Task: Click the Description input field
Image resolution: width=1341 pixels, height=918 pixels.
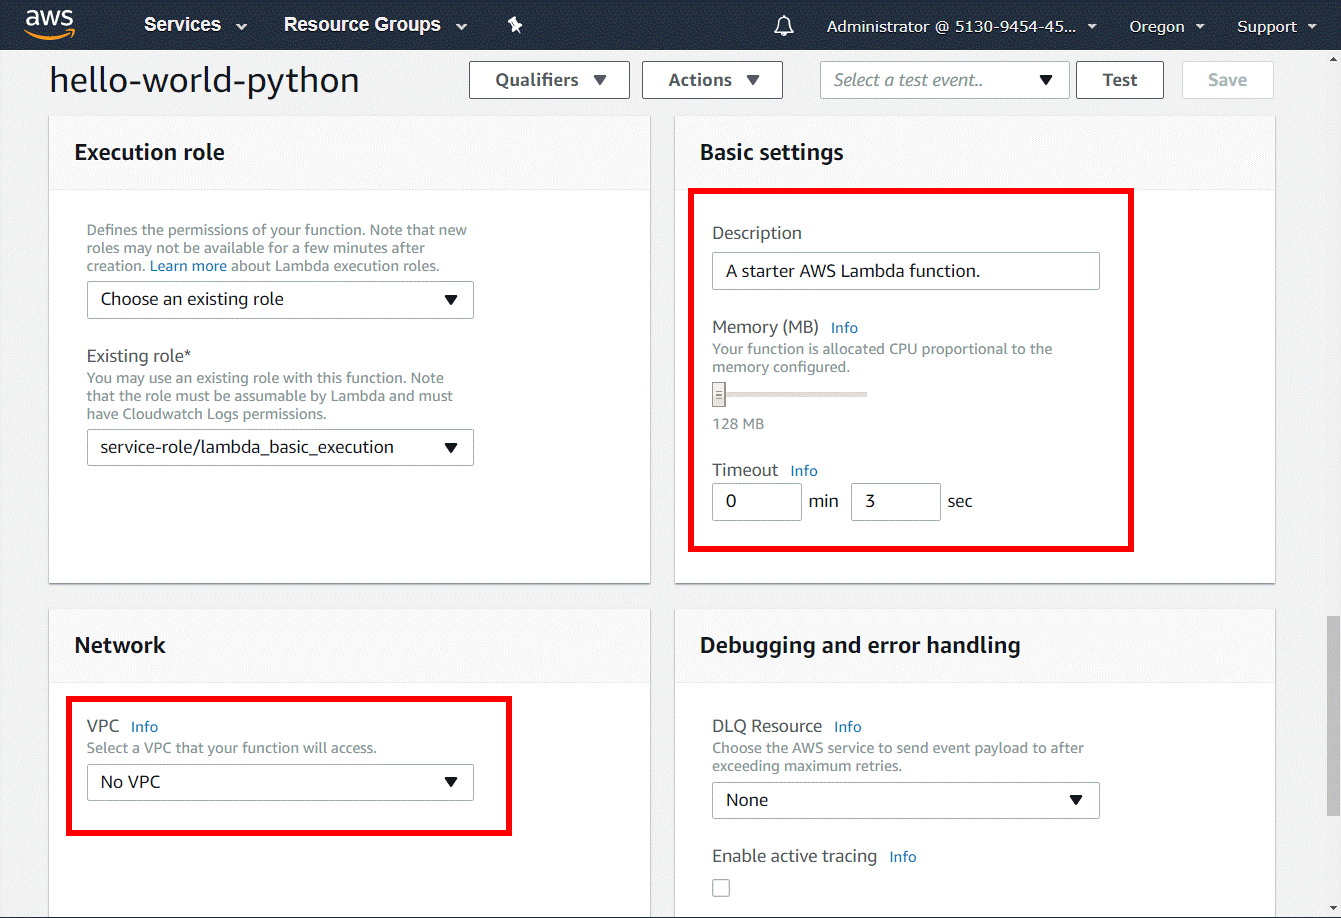Action: pos(905,271)
